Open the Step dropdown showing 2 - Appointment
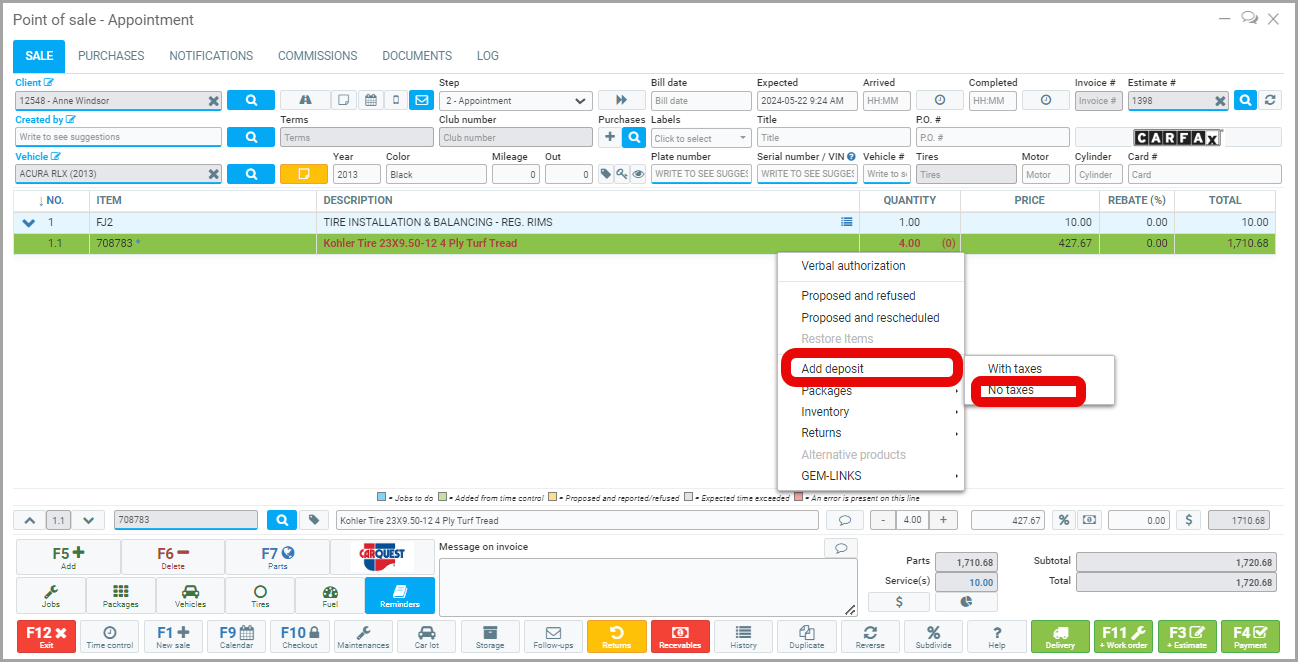The image size is (1298, 662). click(x=515, y=100)
